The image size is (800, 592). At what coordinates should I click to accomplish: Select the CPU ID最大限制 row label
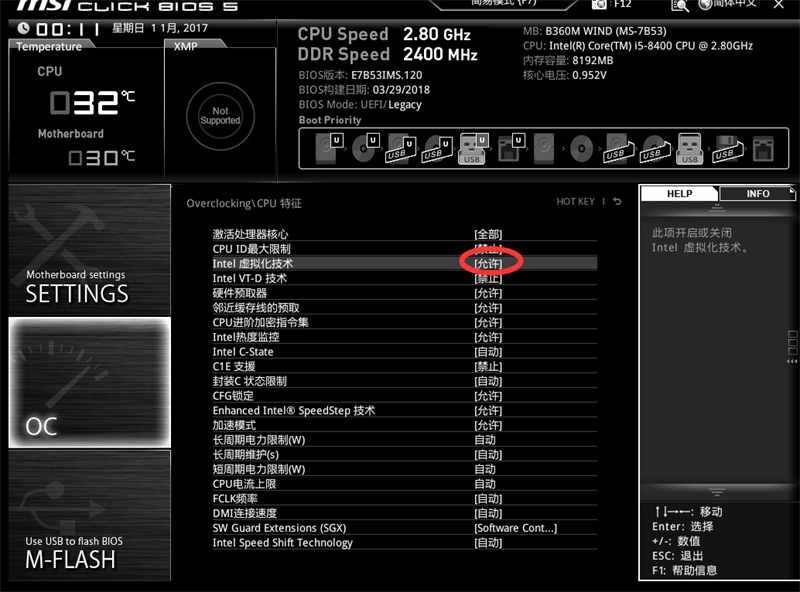[x=252, y=249]
